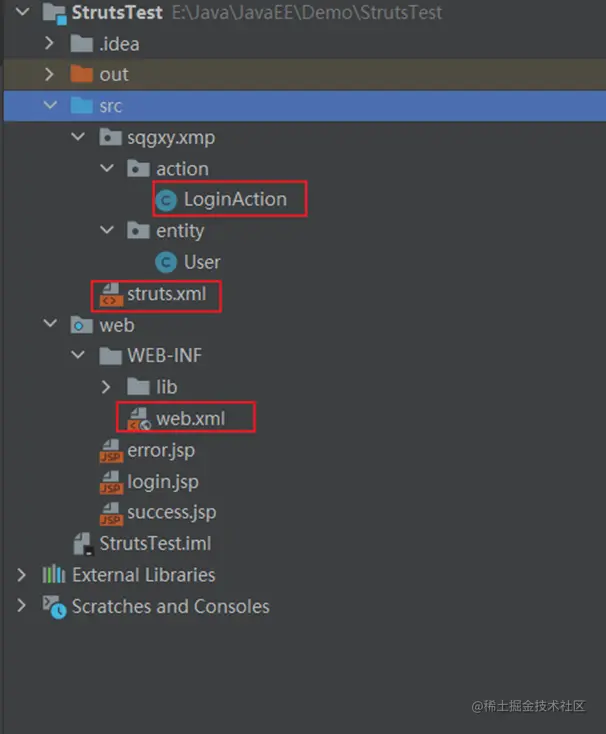Click the success.jsp file icon
The width and height of the screenshot is (606, 734).
point(111,514)
